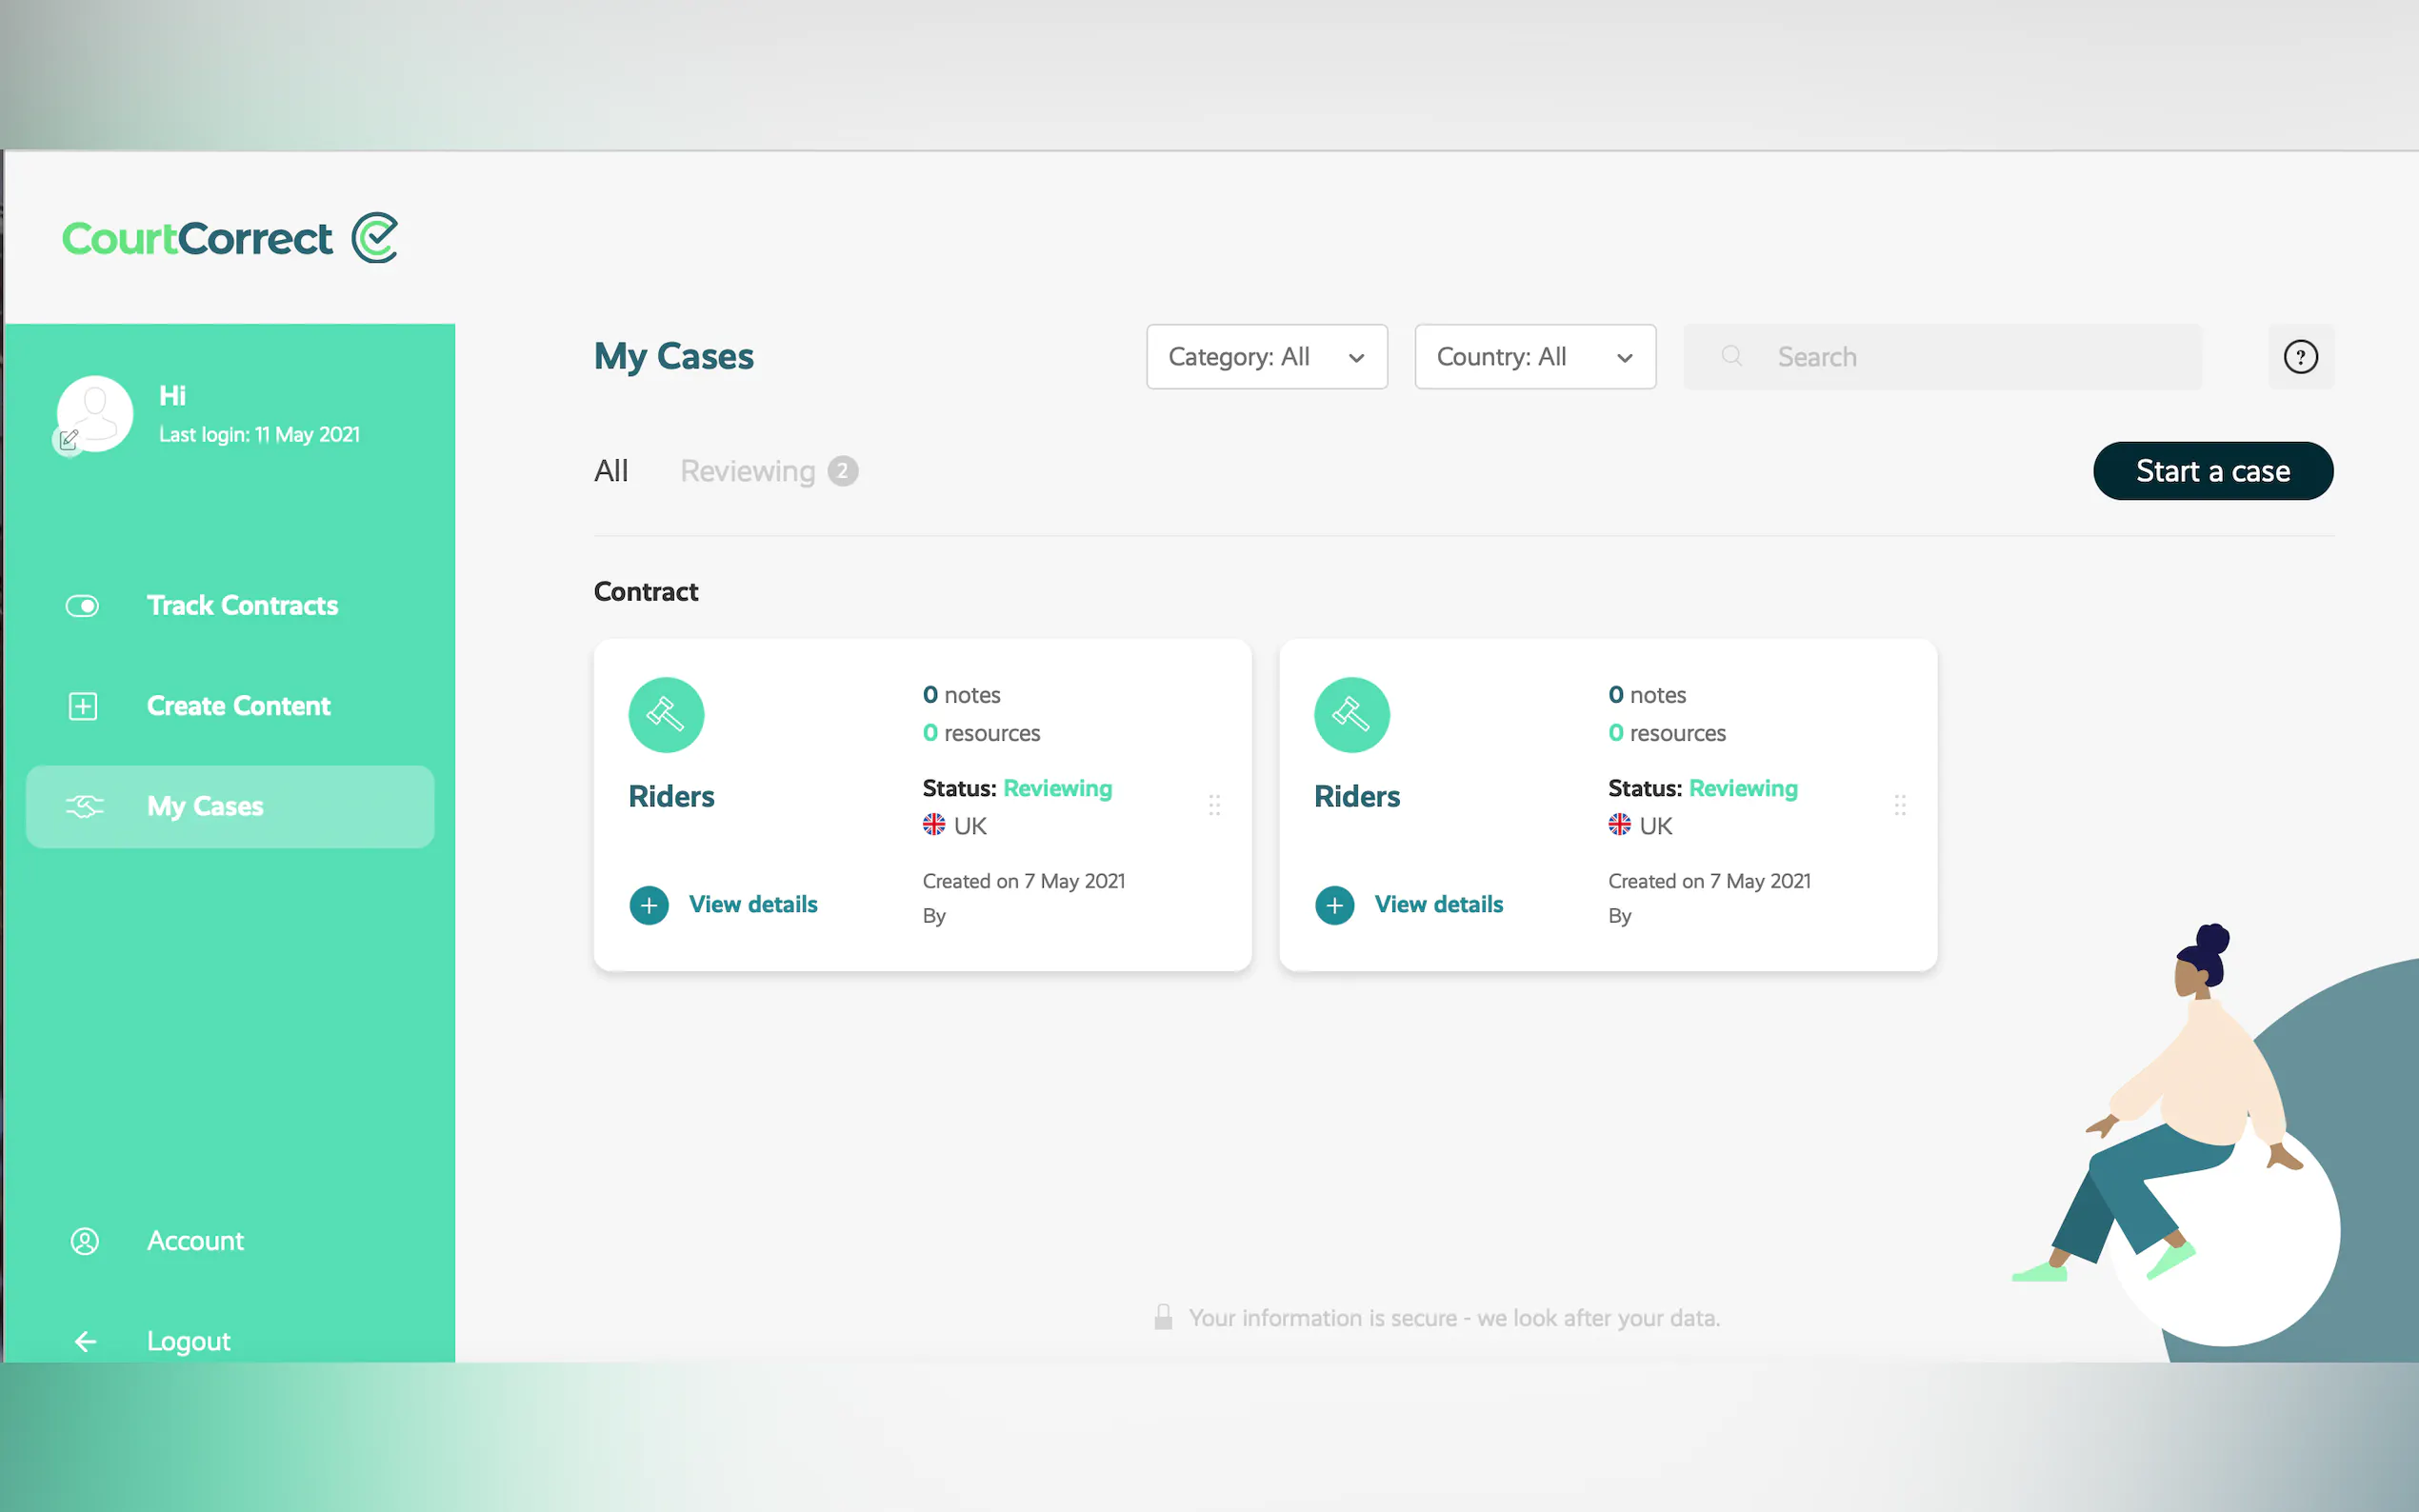Click the drag handle dots on first Riders card
Viewport: 2419px width, 1512px height.
pos(1214,805)
